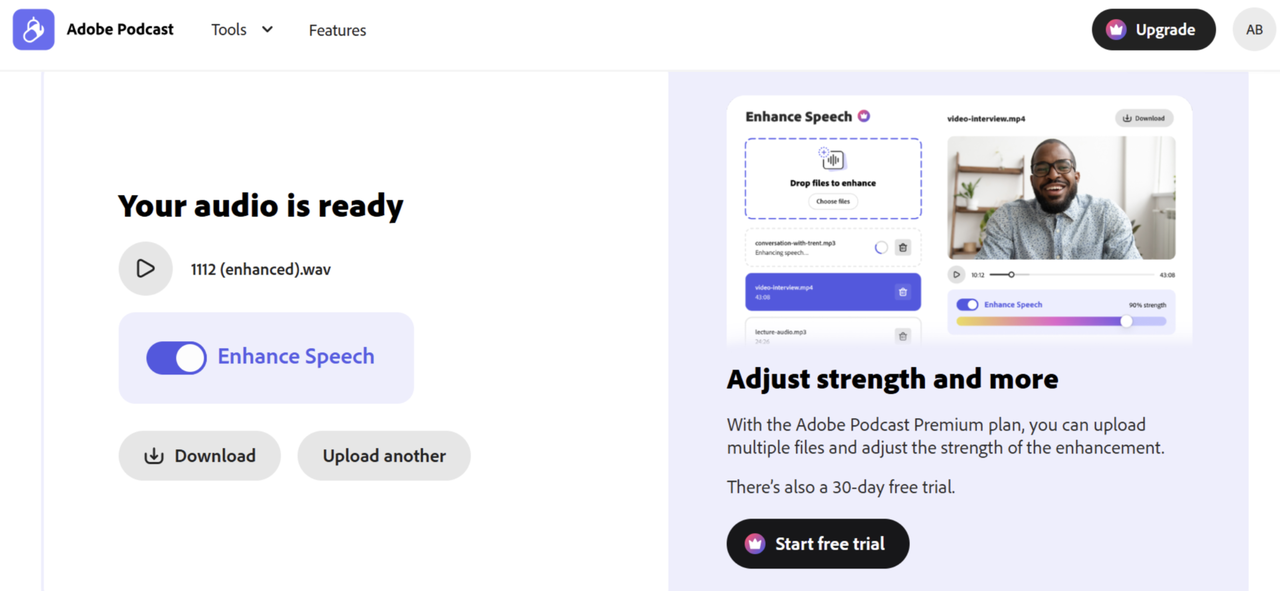Expand the Tools dropdown chevron
Viewport: 1280px width, 591px height.
click(267, 30)
